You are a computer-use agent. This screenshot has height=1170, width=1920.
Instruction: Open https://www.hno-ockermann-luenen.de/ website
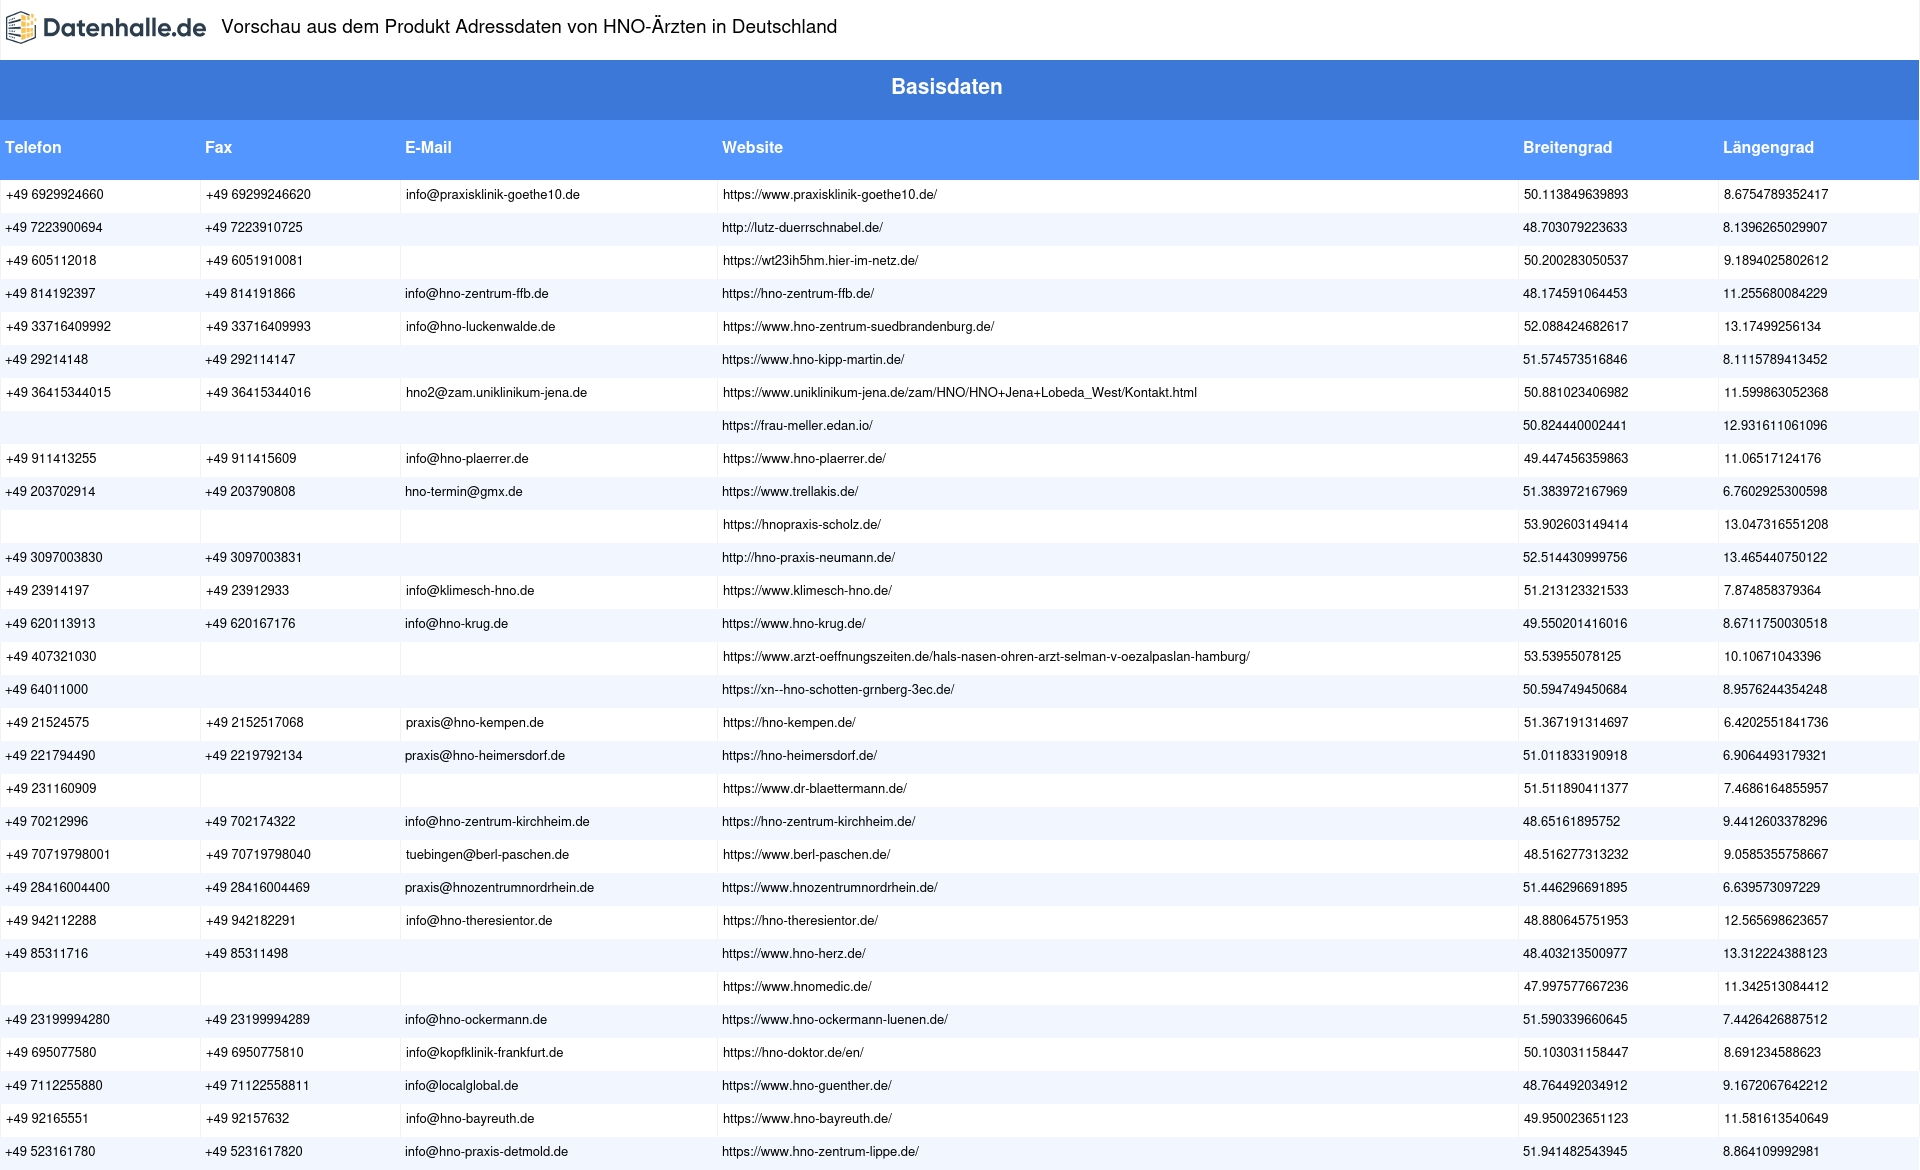point(835,1020)
